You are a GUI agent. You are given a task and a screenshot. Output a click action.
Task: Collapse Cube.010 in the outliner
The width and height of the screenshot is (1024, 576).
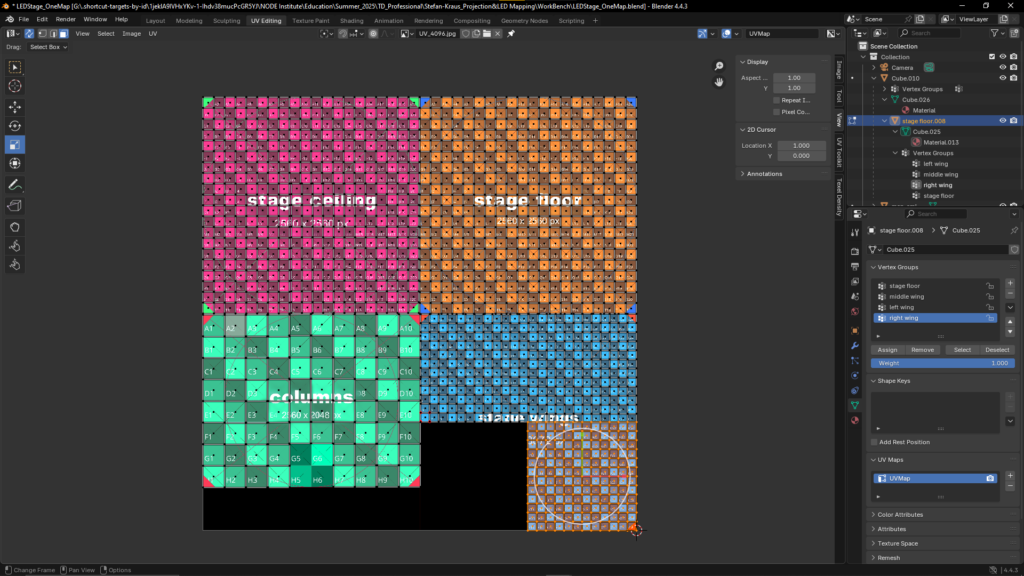(x=874, y=78)
